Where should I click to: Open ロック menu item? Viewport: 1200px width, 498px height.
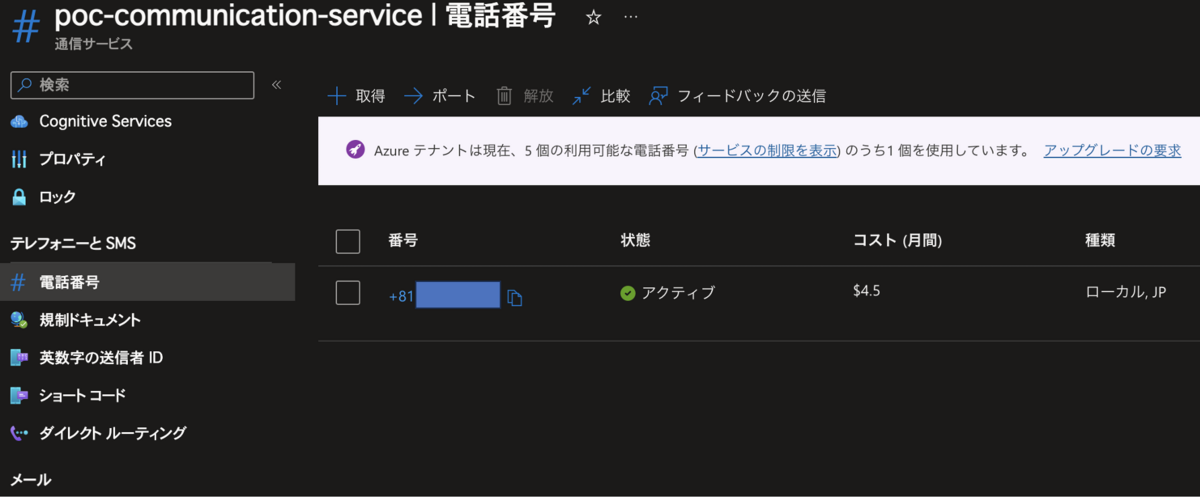[x=57, y=197]
